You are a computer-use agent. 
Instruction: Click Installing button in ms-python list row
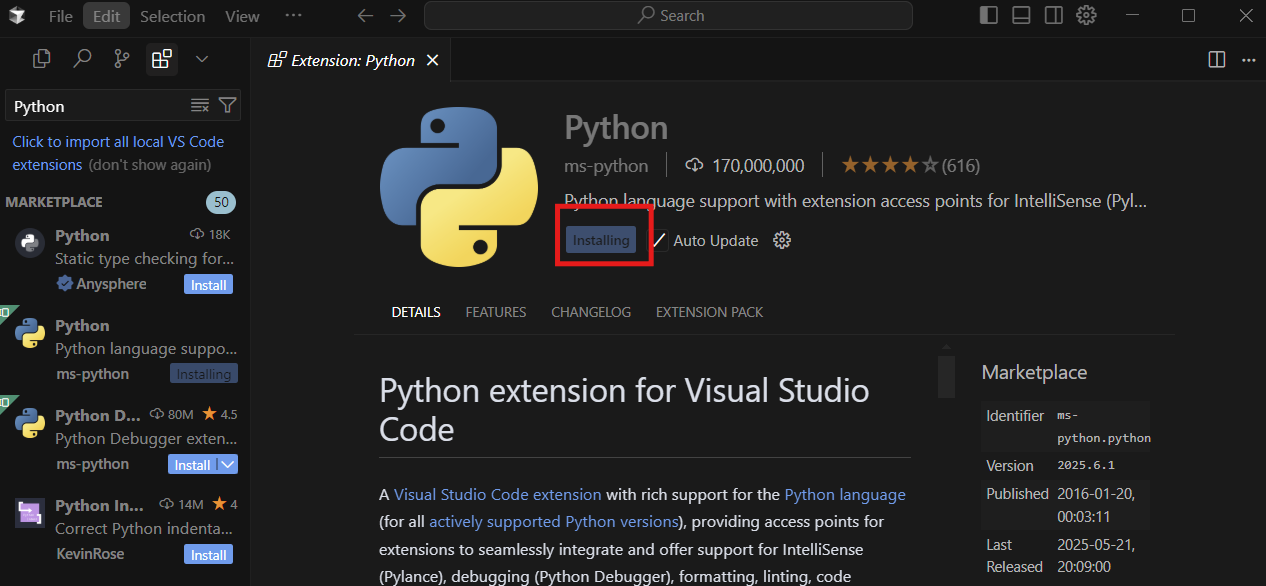[204, 374]
